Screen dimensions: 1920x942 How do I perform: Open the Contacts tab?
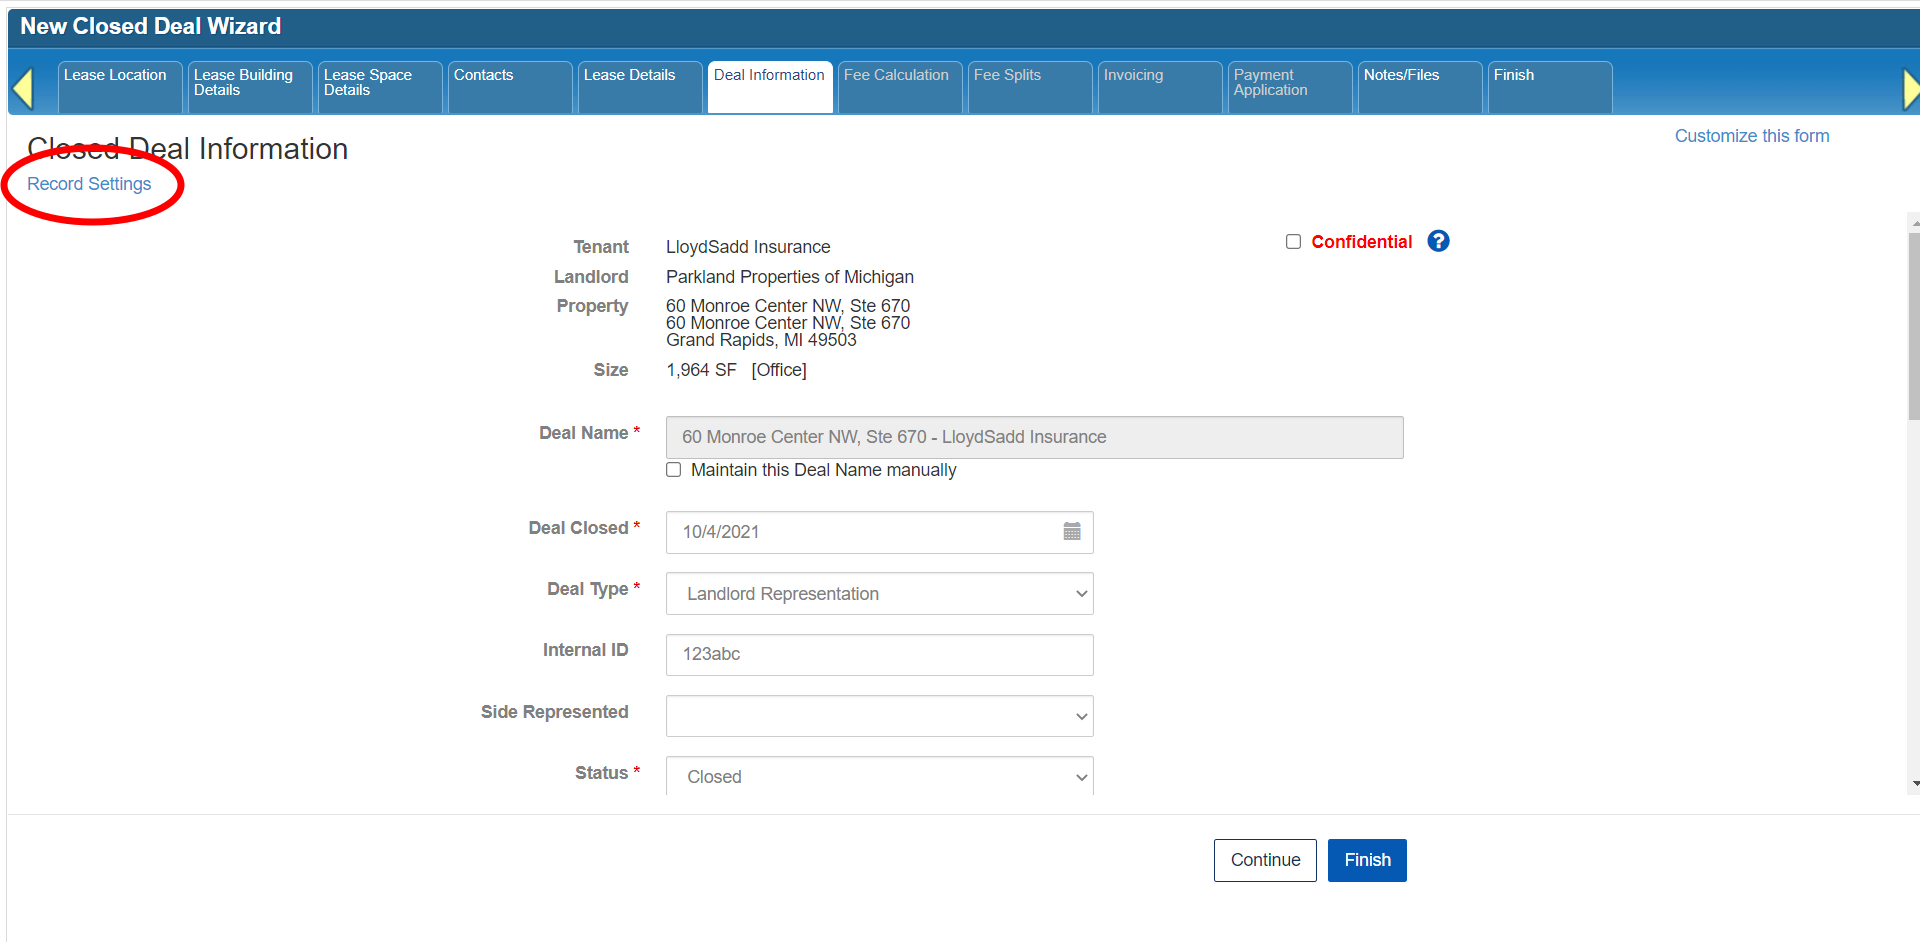(508, 86)
